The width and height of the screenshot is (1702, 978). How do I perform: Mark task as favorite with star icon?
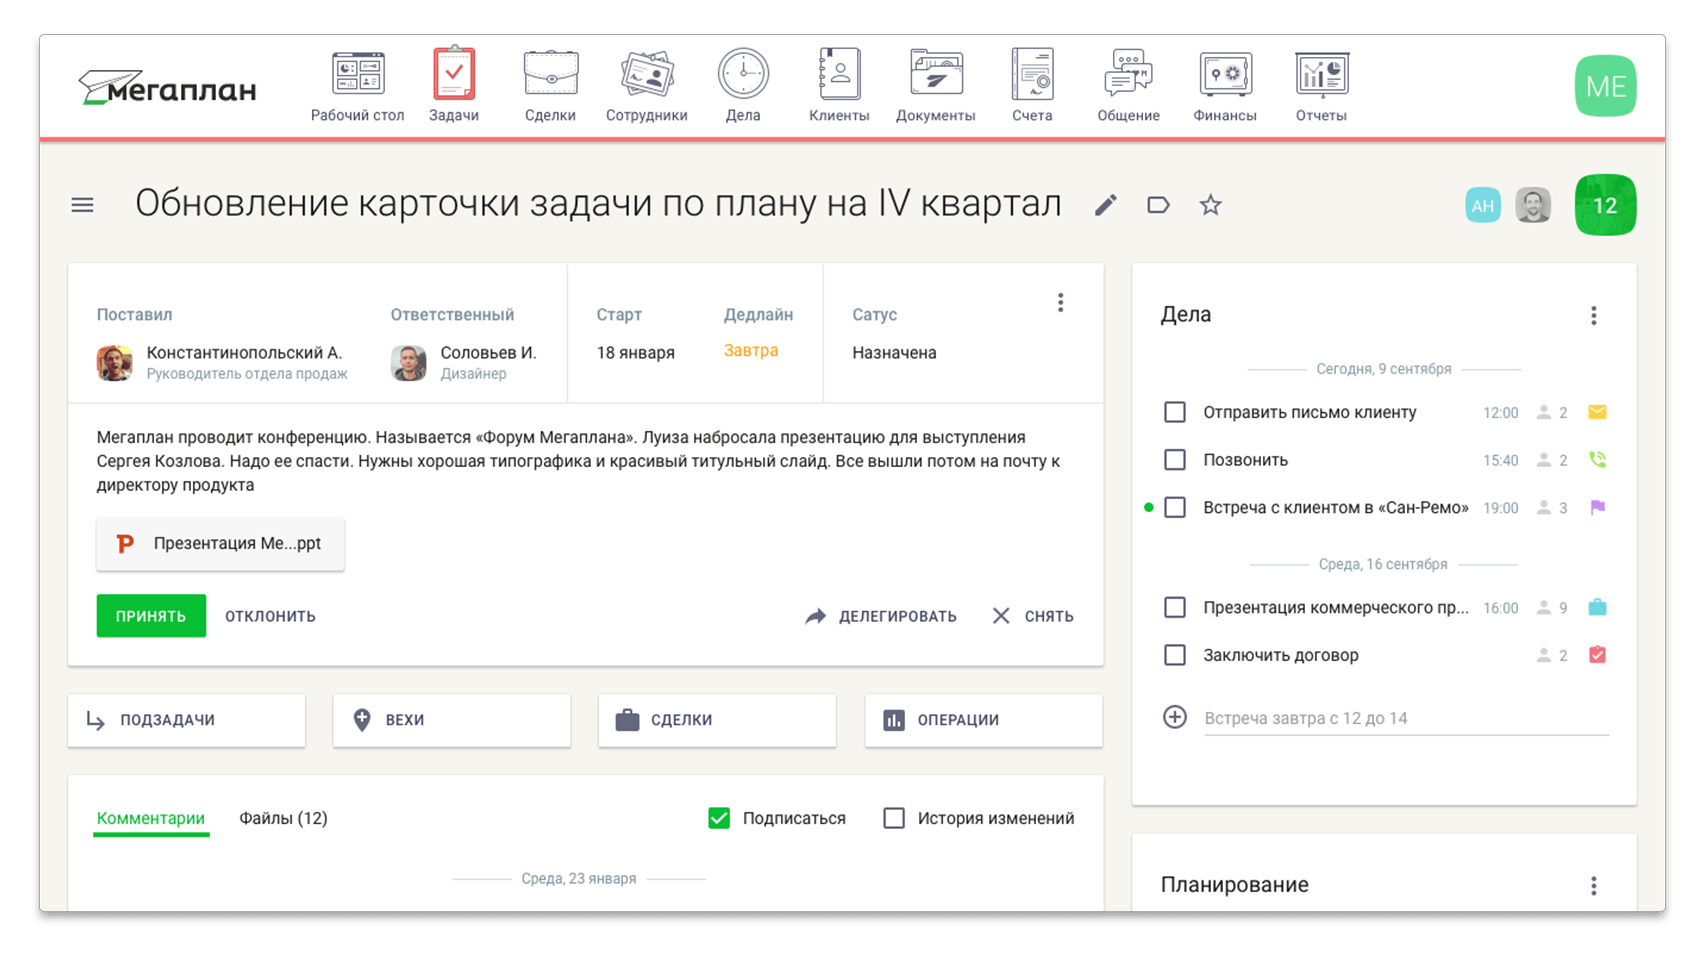pyautogui.click(x=1210, y=204)
